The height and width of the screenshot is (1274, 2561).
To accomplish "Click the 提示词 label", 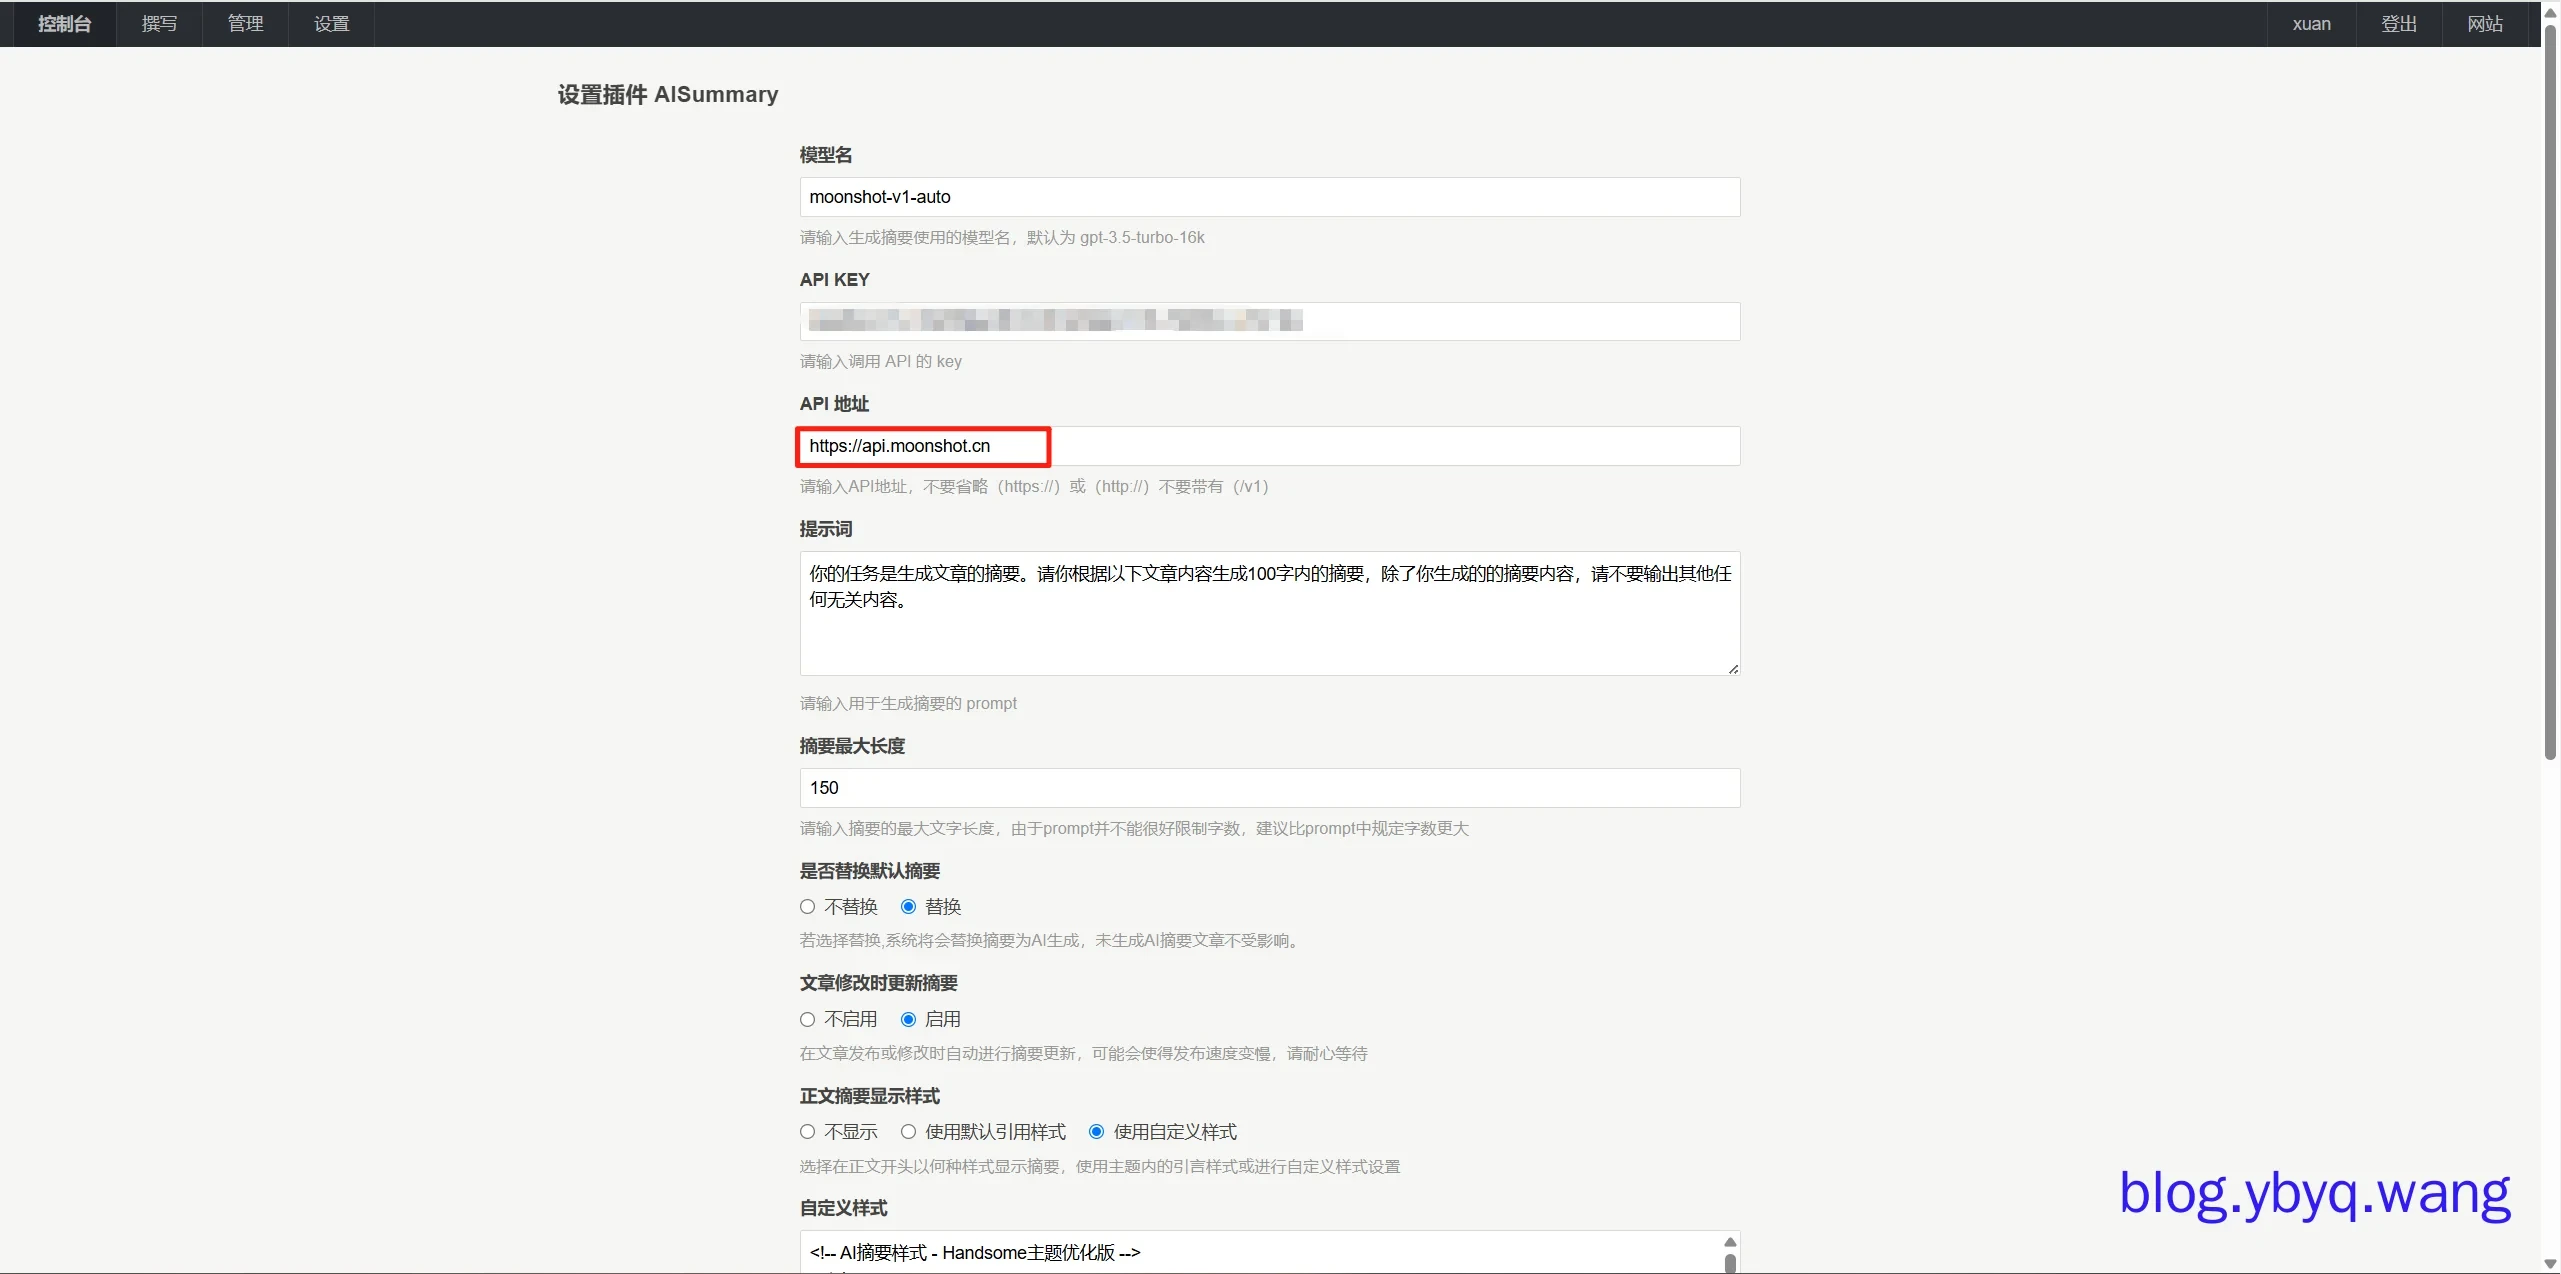I will pos(826,529).
